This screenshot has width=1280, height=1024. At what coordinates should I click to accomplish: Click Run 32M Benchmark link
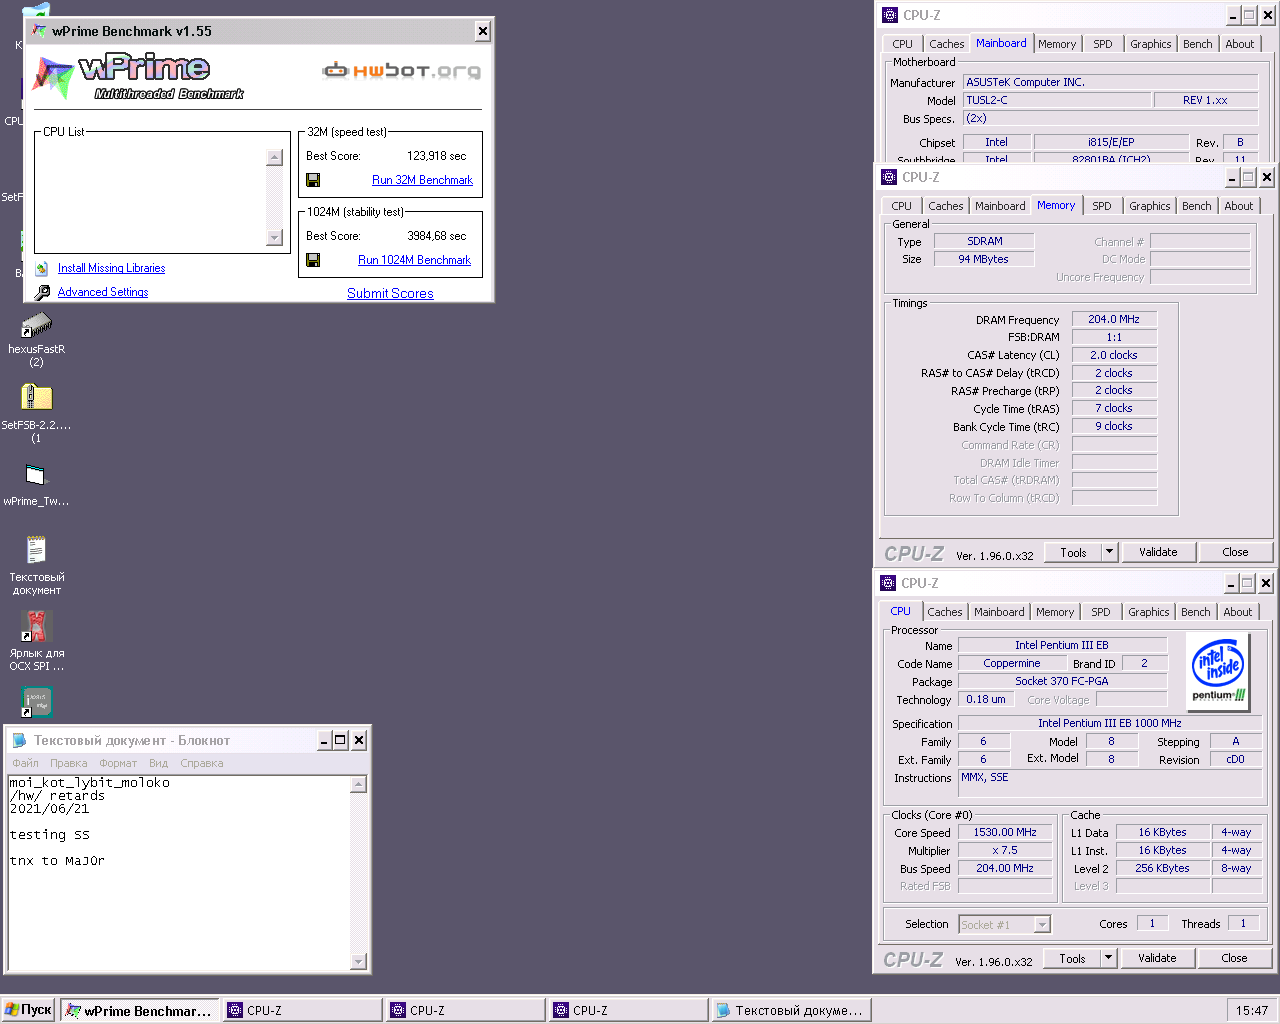[422, 180]
